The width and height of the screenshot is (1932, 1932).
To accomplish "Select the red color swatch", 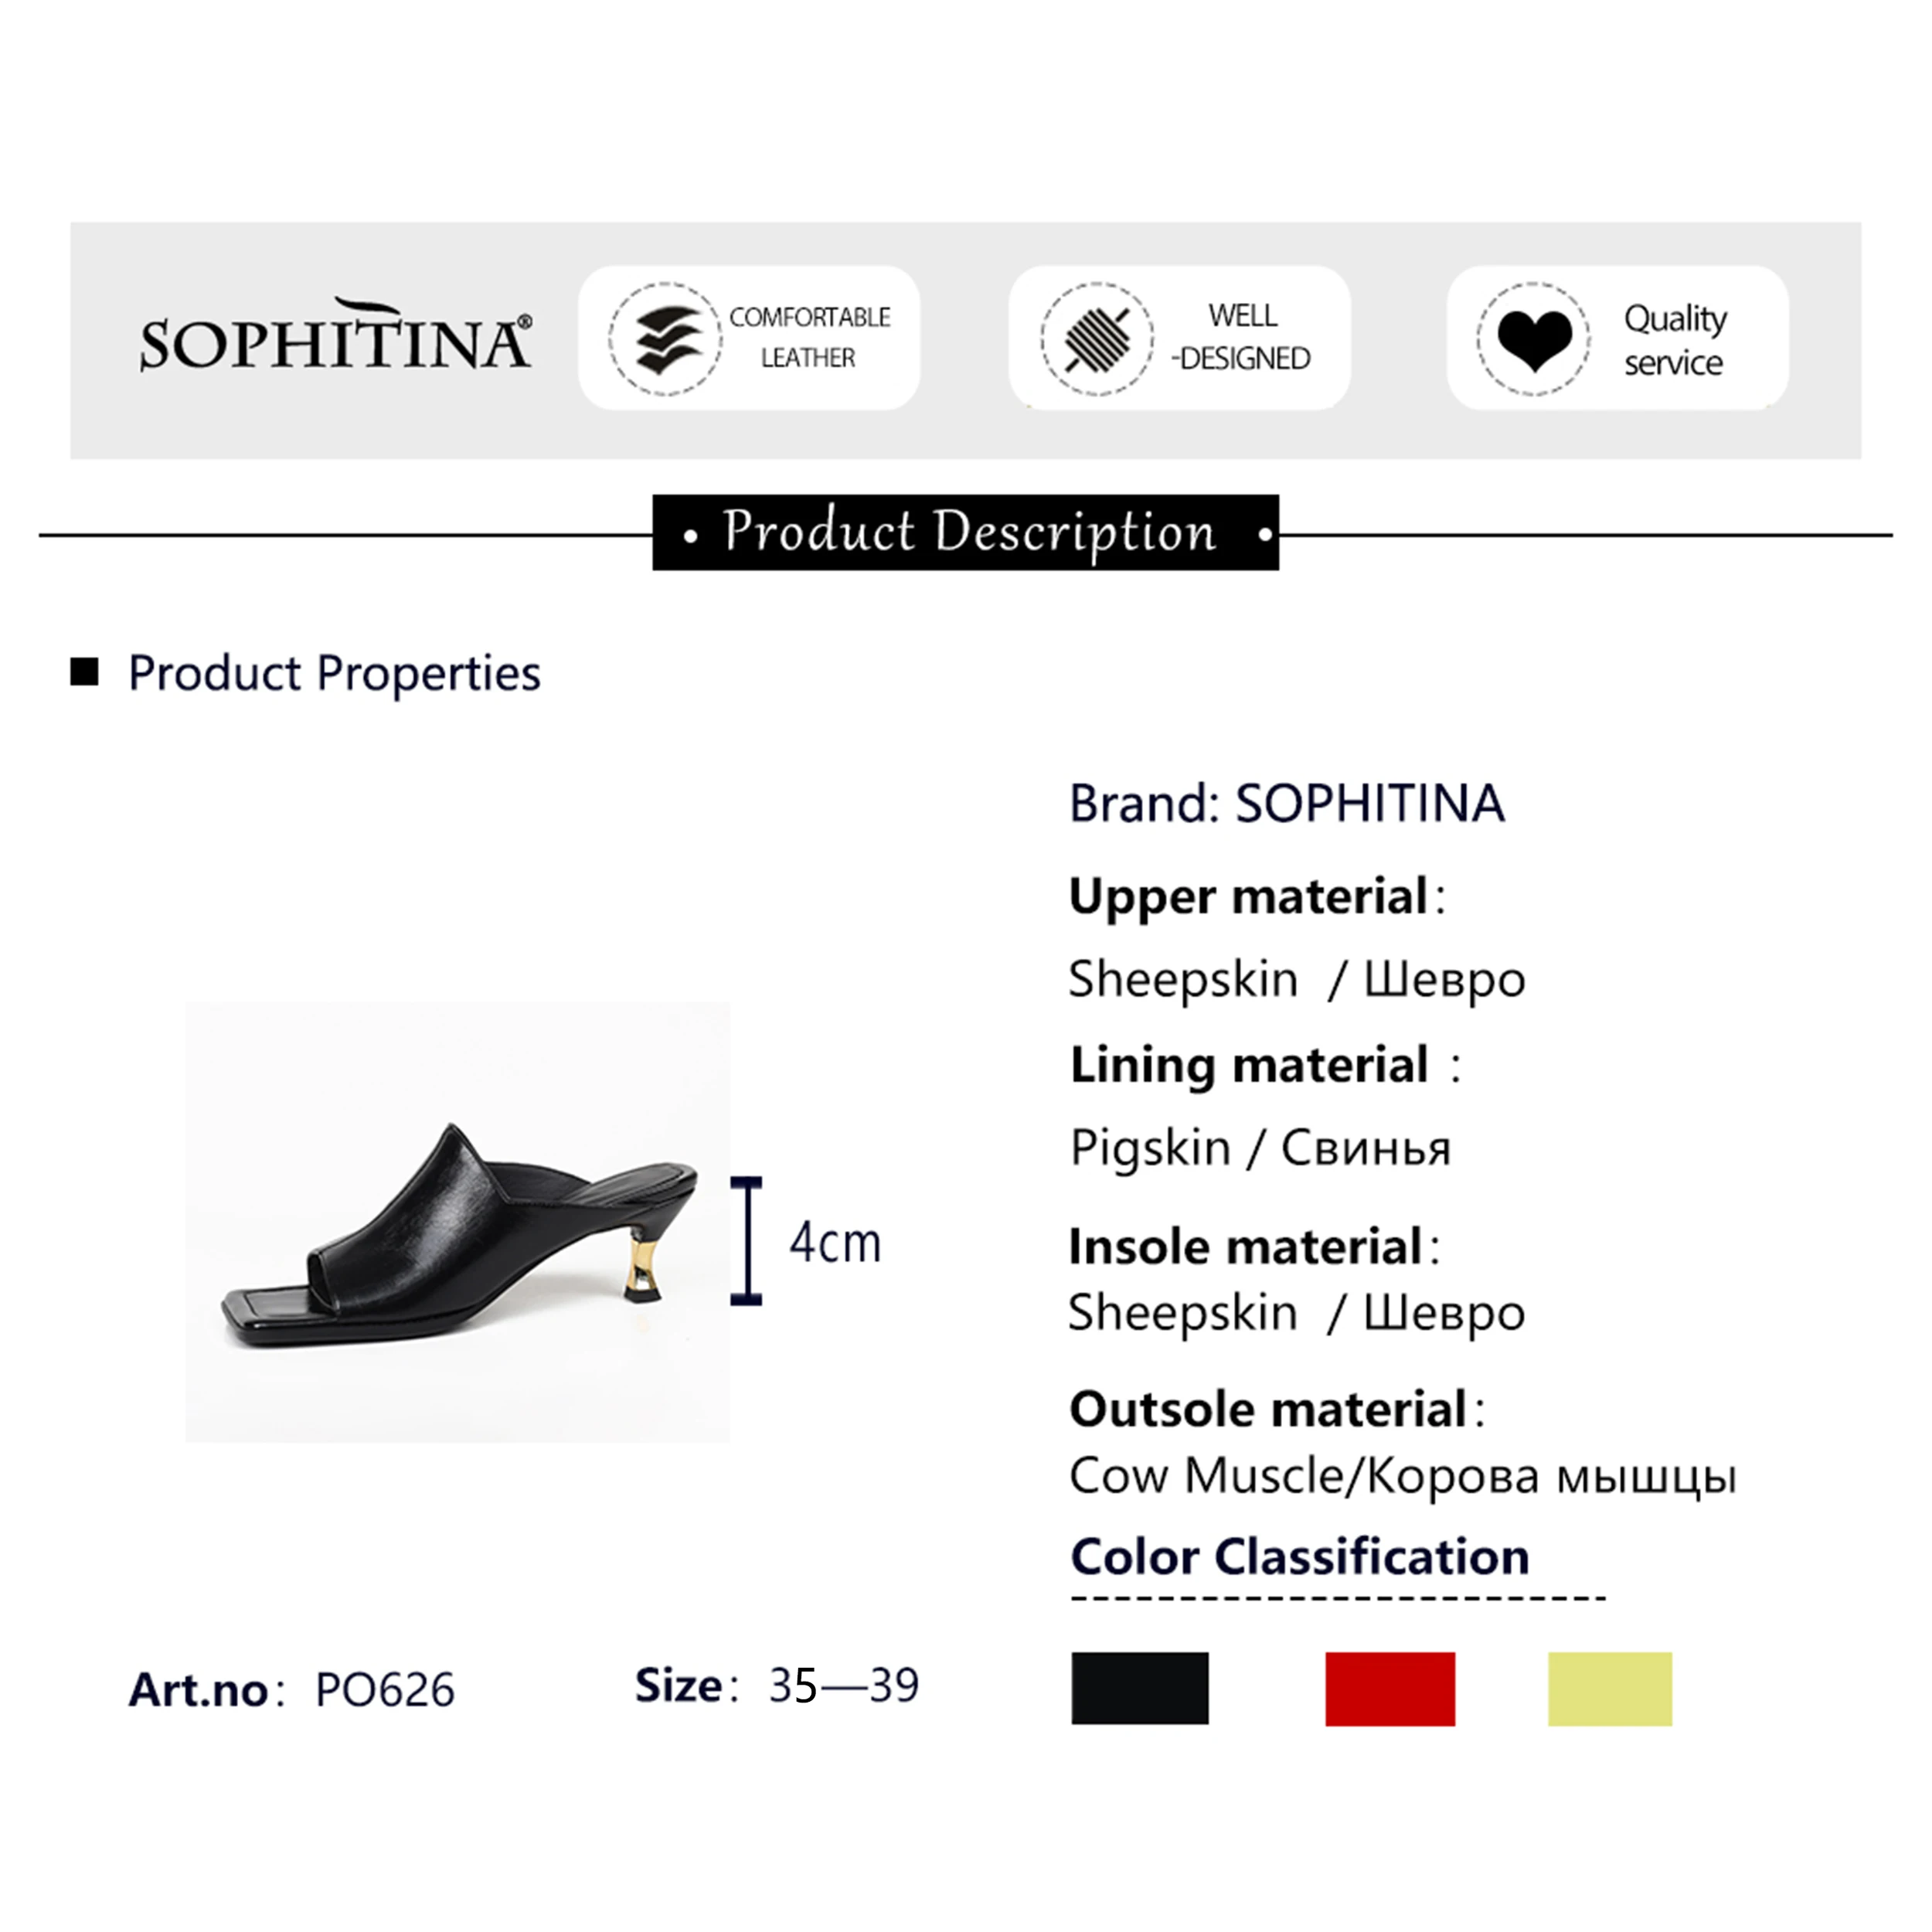I will (x=1389, y=1688).
